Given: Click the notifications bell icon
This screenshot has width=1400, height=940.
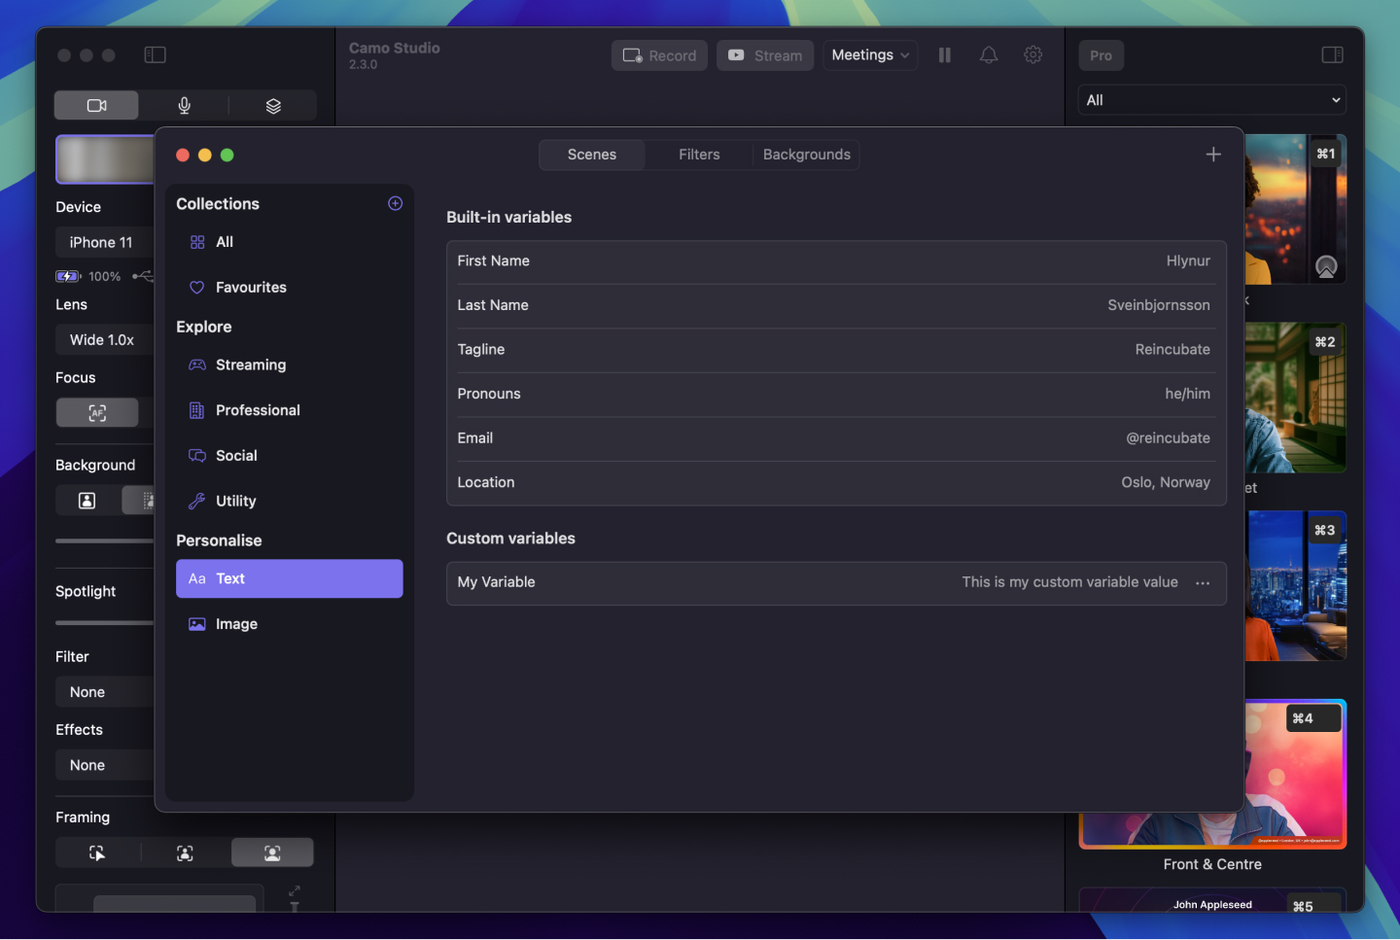Looking at the screenshot, I should [x=988, y=56].
